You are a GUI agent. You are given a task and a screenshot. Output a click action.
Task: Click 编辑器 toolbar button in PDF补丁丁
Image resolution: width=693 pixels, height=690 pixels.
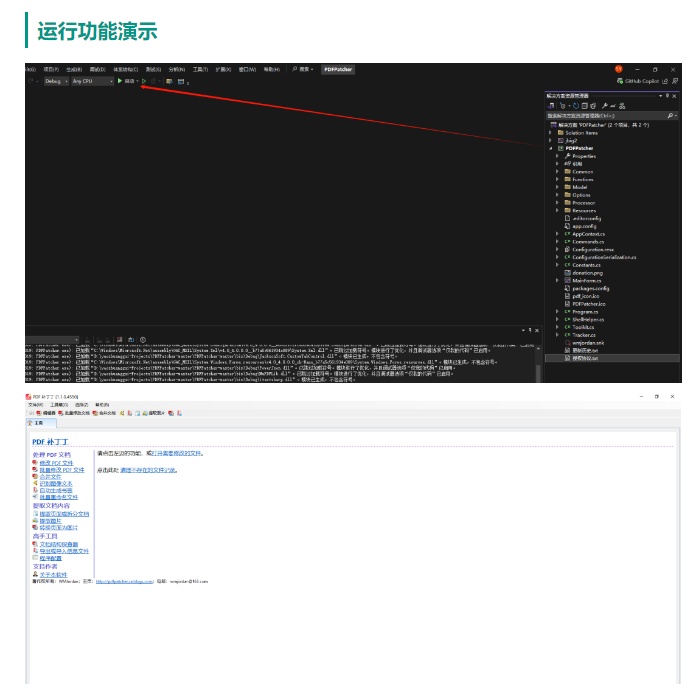46,413
